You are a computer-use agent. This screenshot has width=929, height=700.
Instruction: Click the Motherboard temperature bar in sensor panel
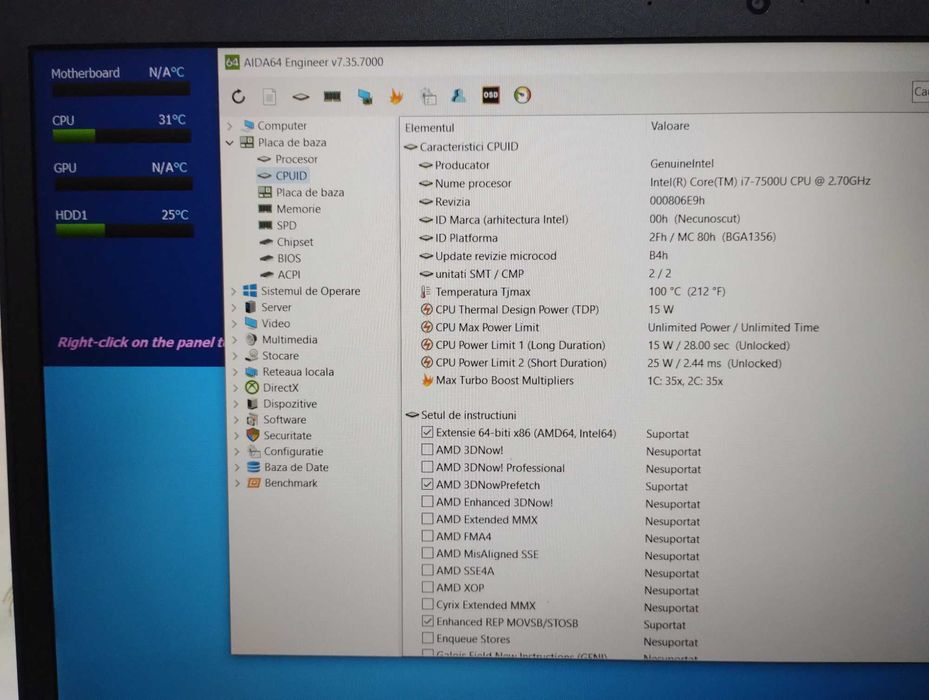tap(121, 89)
